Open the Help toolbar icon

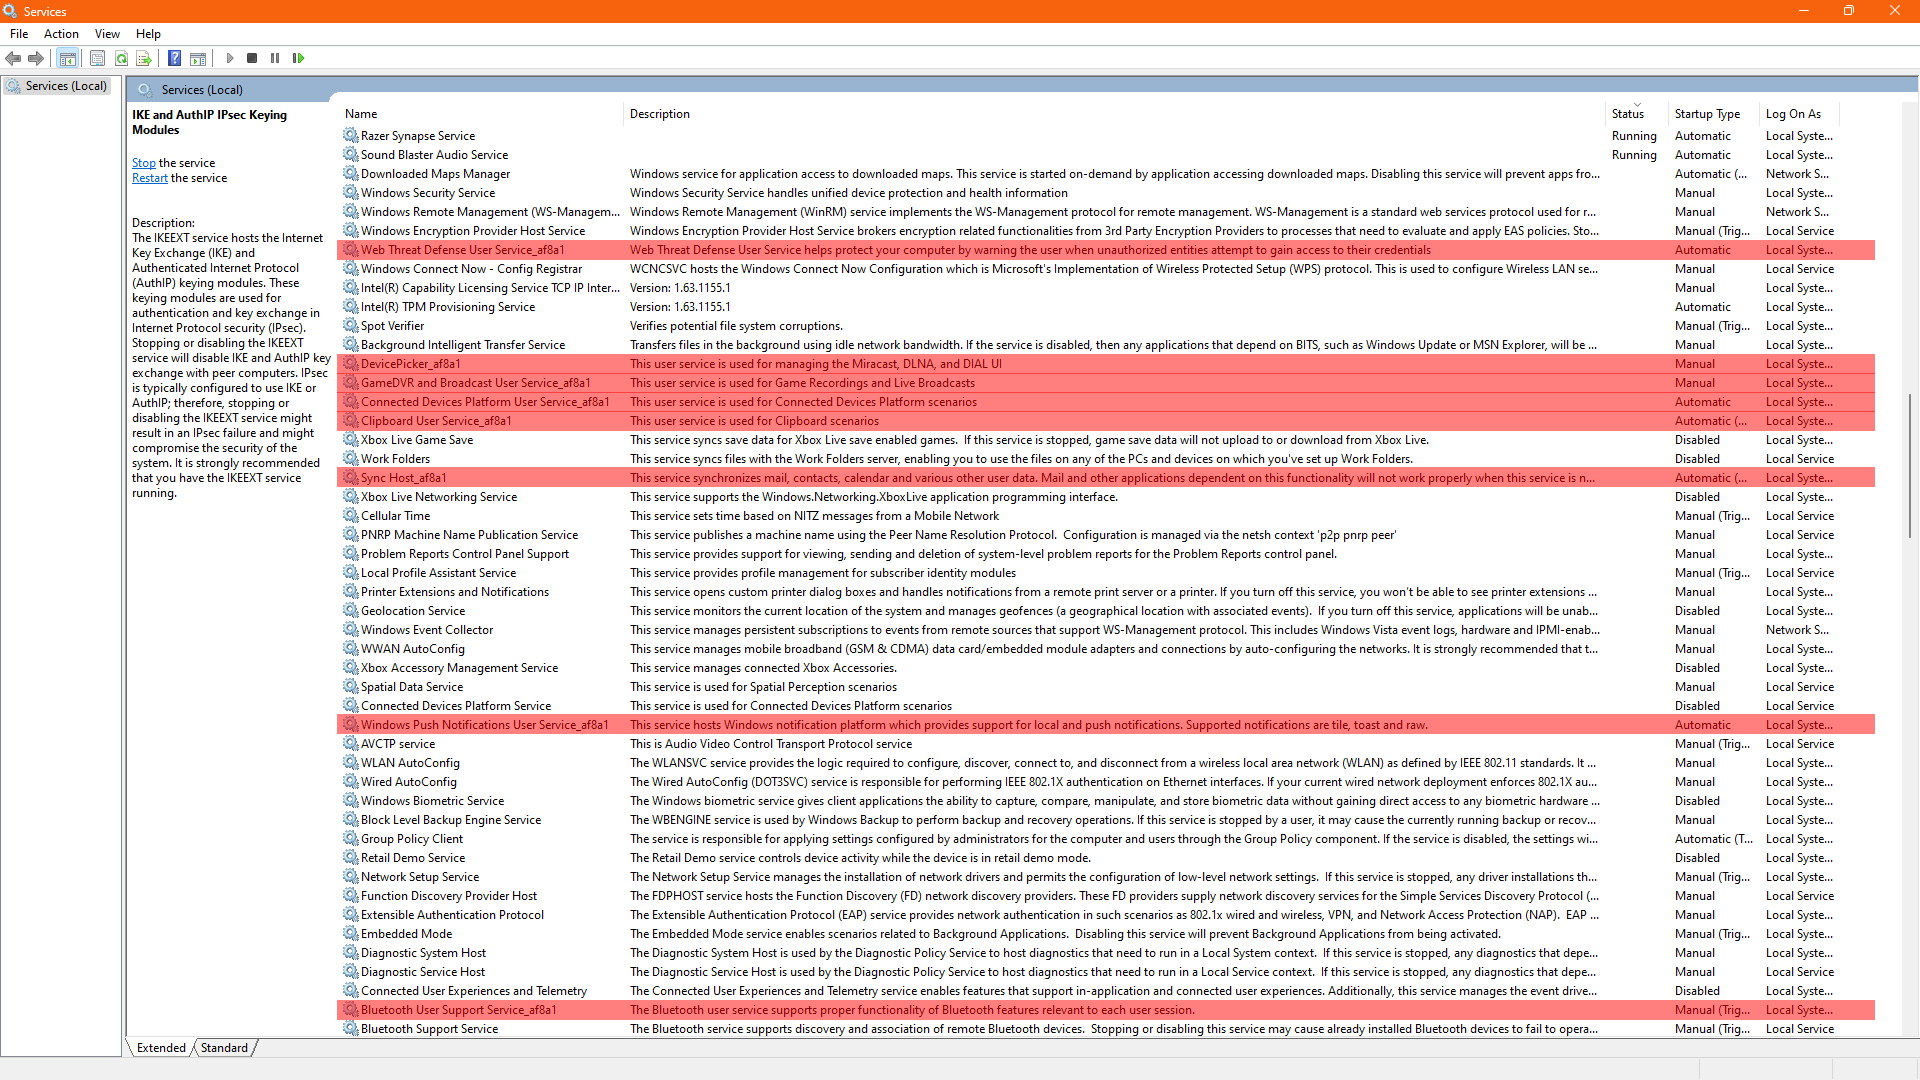174,58
